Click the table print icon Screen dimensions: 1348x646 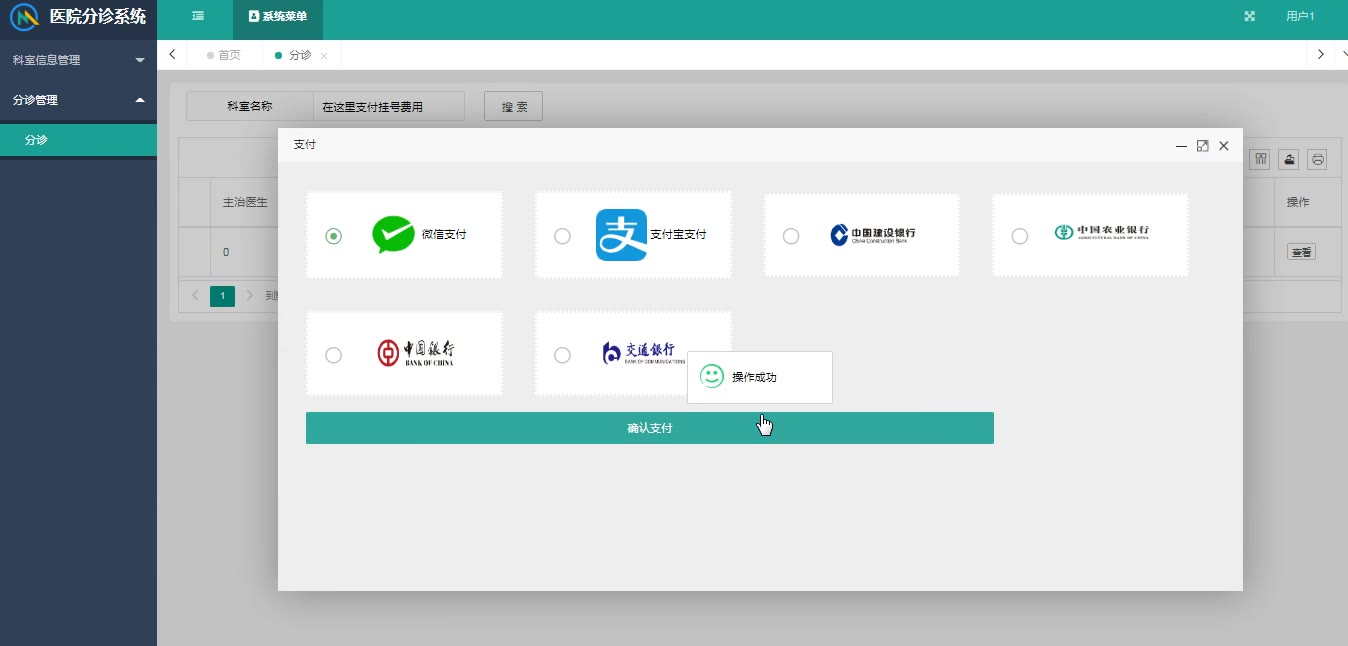click(1318, 159)
